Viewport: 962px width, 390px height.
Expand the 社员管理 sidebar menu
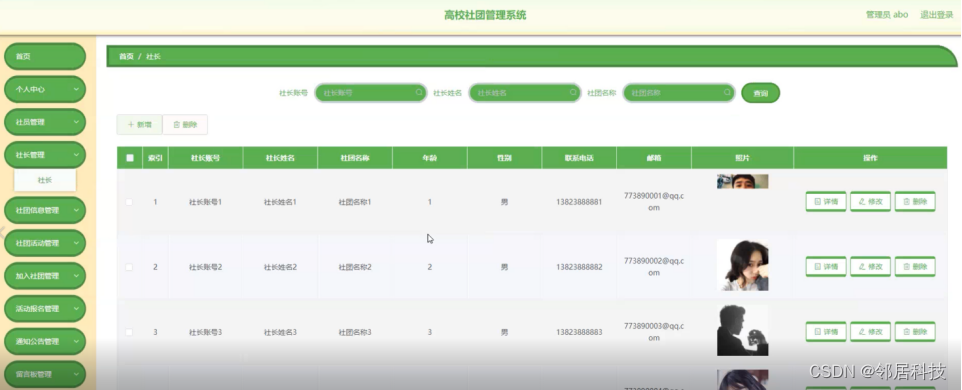pyautogui.click(x=45, y=121)
